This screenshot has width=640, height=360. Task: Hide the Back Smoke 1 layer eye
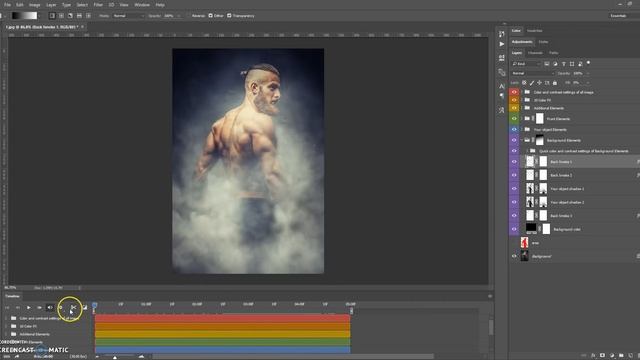point(514,162)
